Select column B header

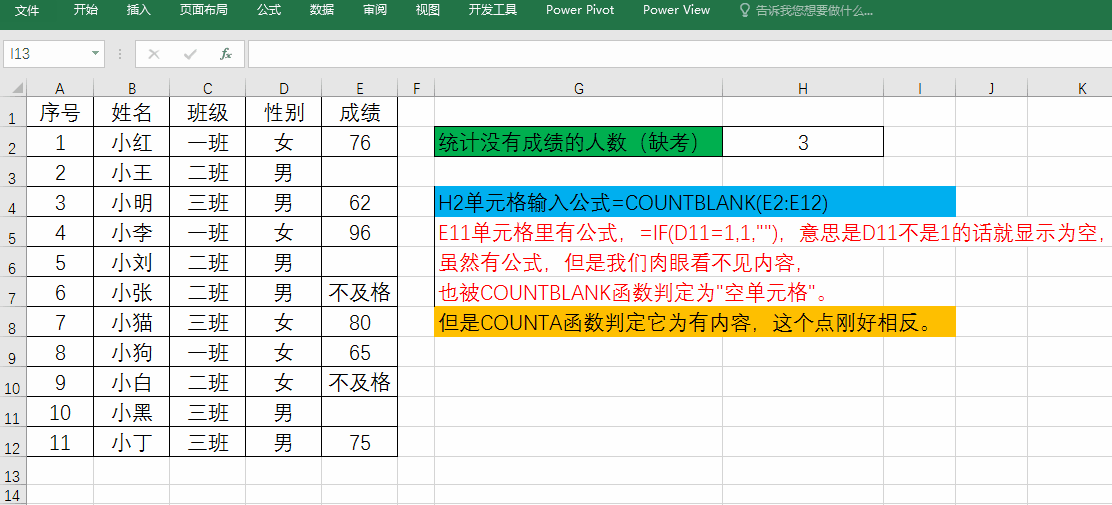tap(132, 89)
